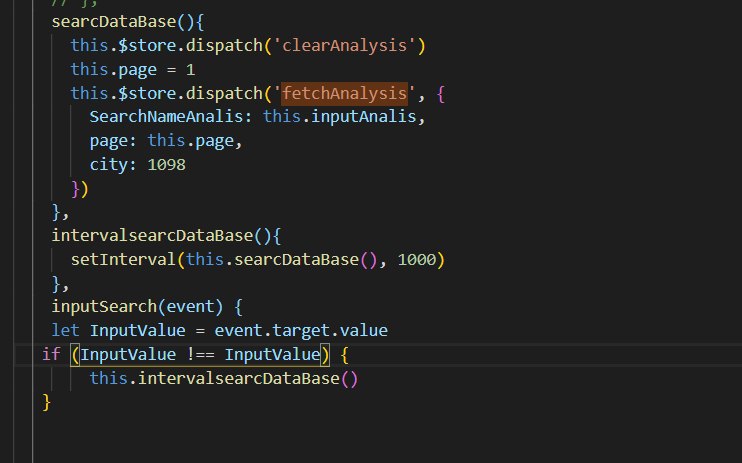742x463 pixels.
Task: Click the !== operator in condition
Action: pos(200,354)
